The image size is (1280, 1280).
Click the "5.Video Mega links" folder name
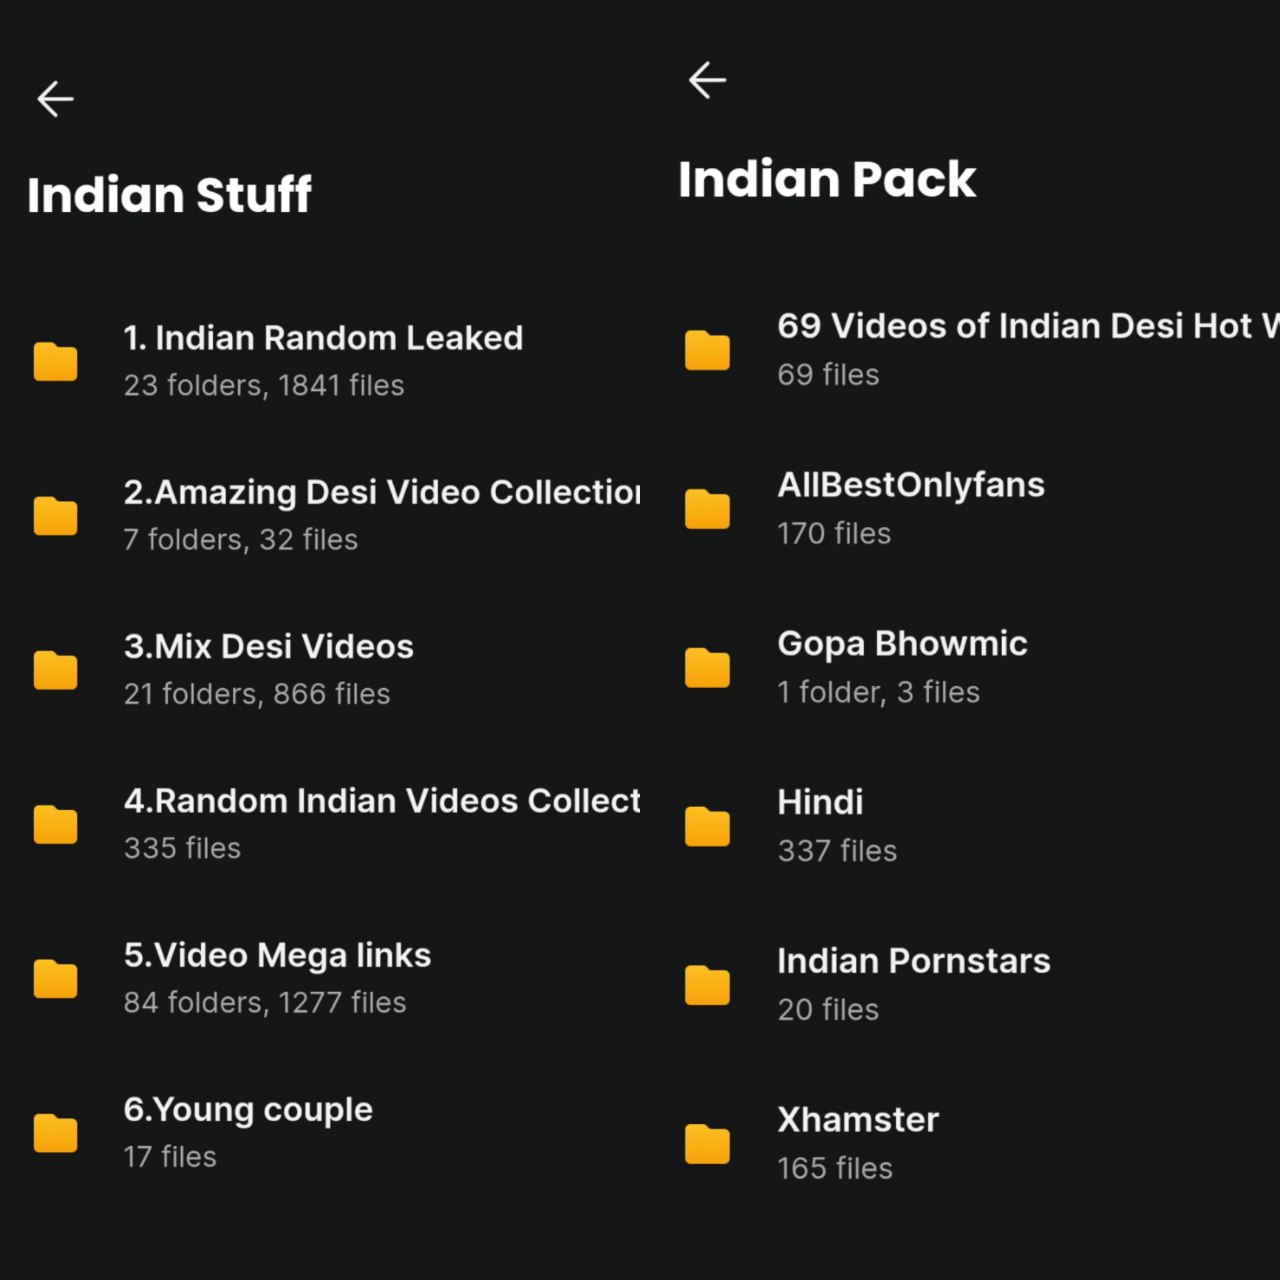(x=276, y=955)
